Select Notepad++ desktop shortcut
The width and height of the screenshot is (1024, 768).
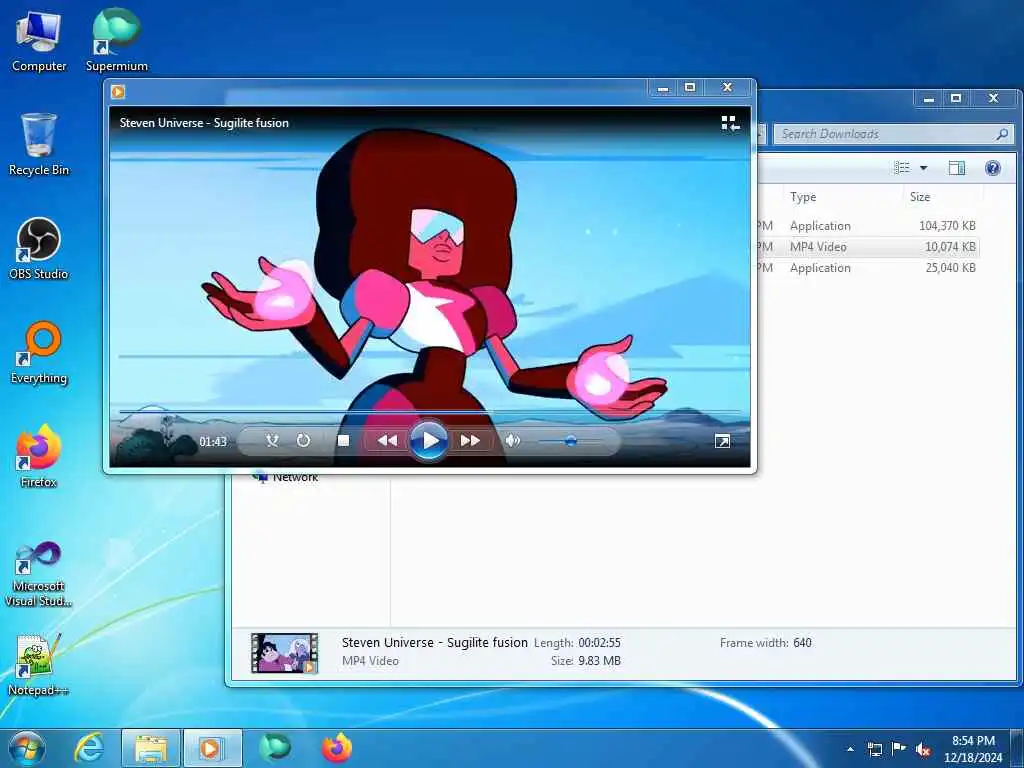pyautogui.click(x=39, y=665)
